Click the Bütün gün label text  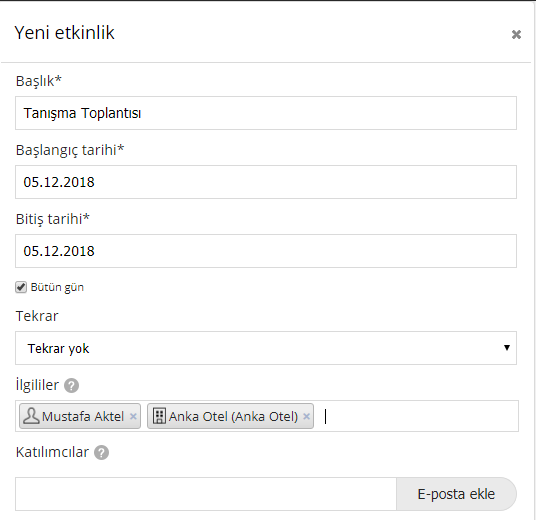[57, 287]
